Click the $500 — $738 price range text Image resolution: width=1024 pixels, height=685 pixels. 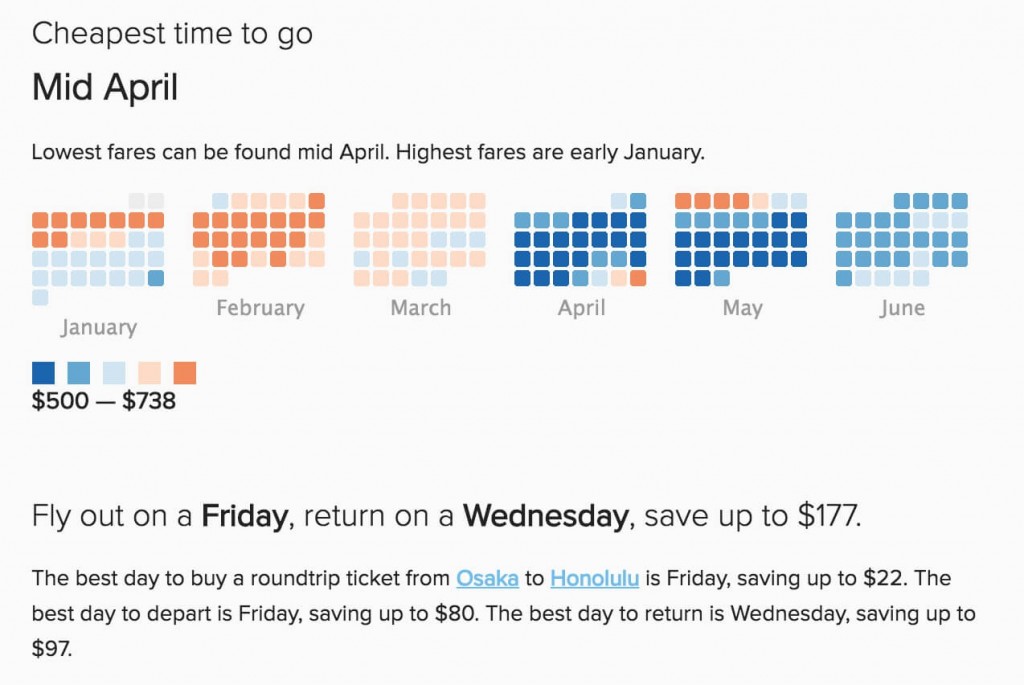104,400
